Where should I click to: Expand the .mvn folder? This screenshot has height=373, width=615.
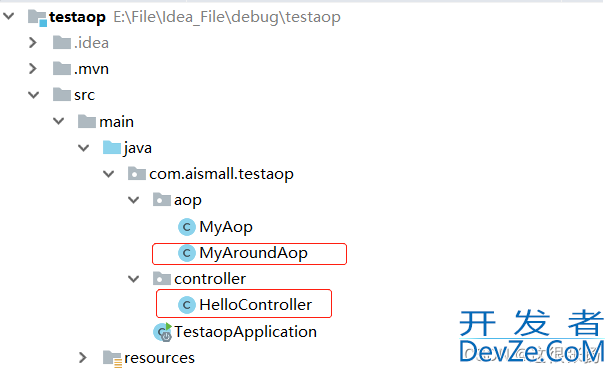pyautogui.click(x=33, y=69)
